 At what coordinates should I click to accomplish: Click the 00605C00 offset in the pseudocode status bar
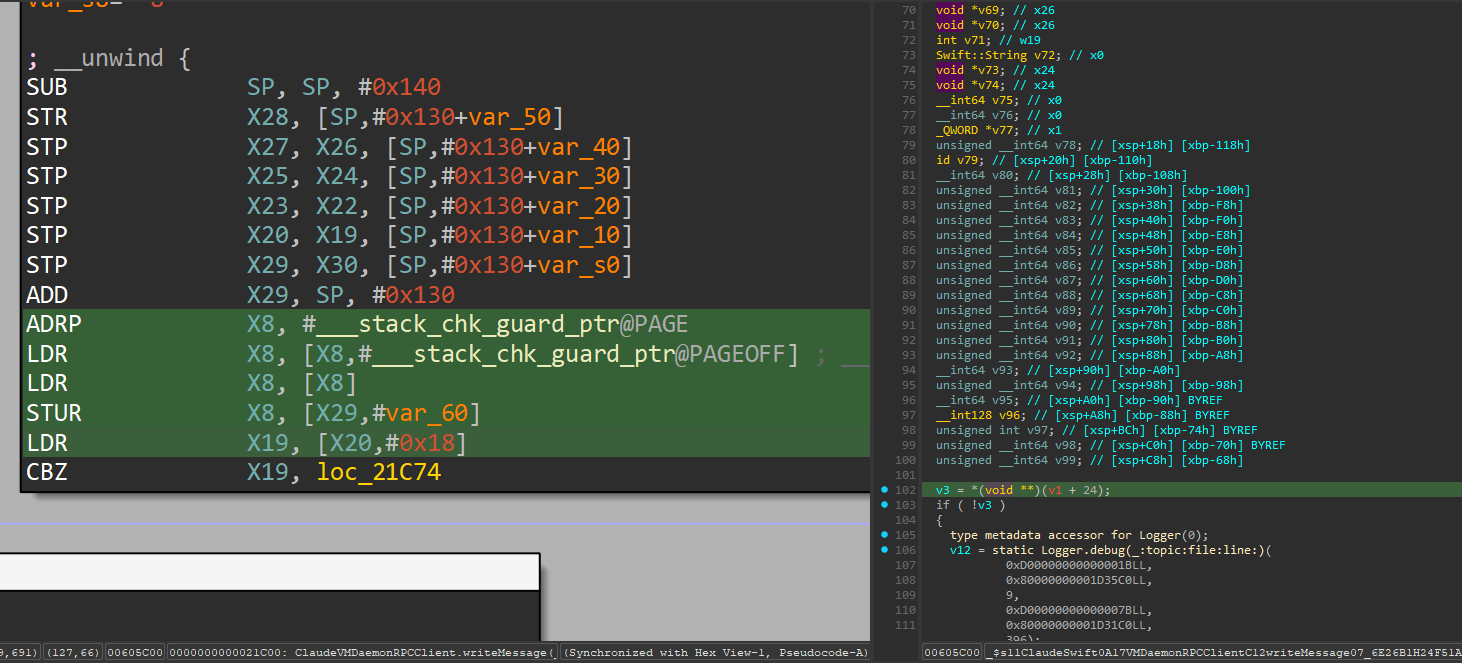[x=950, y=653]
